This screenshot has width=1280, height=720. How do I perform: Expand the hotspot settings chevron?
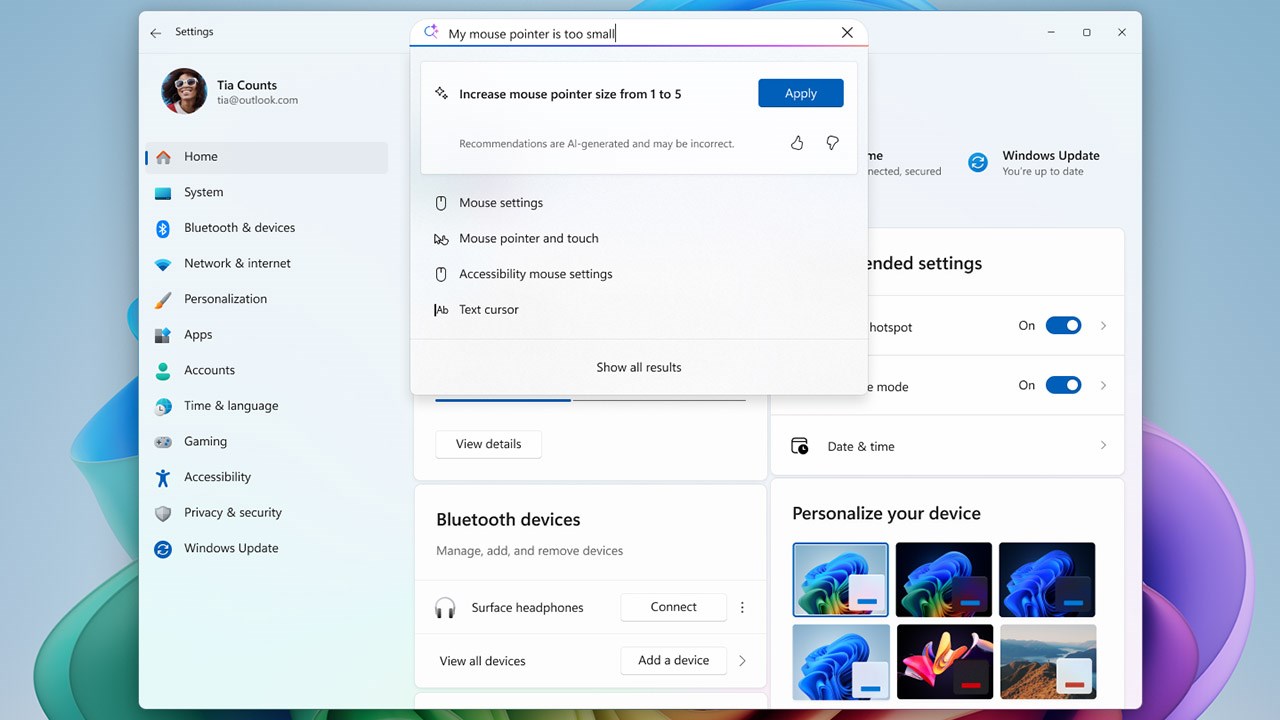(x=1103, y=326)
